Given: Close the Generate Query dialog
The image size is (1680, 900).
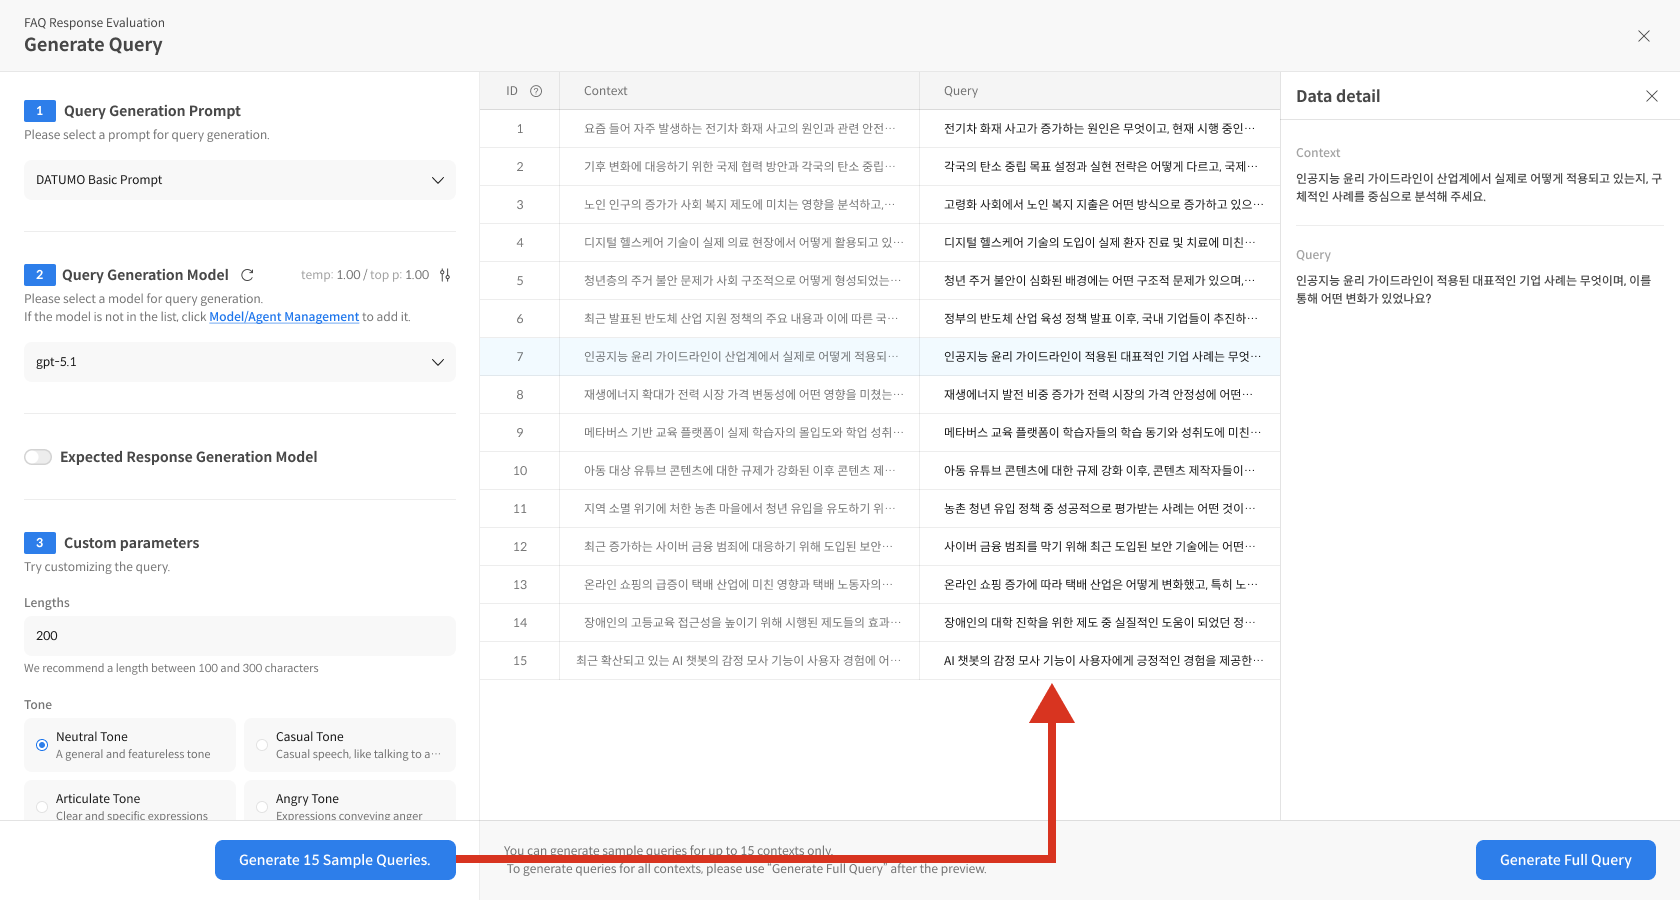Looking at the screenshot, I should [1643, 36].
